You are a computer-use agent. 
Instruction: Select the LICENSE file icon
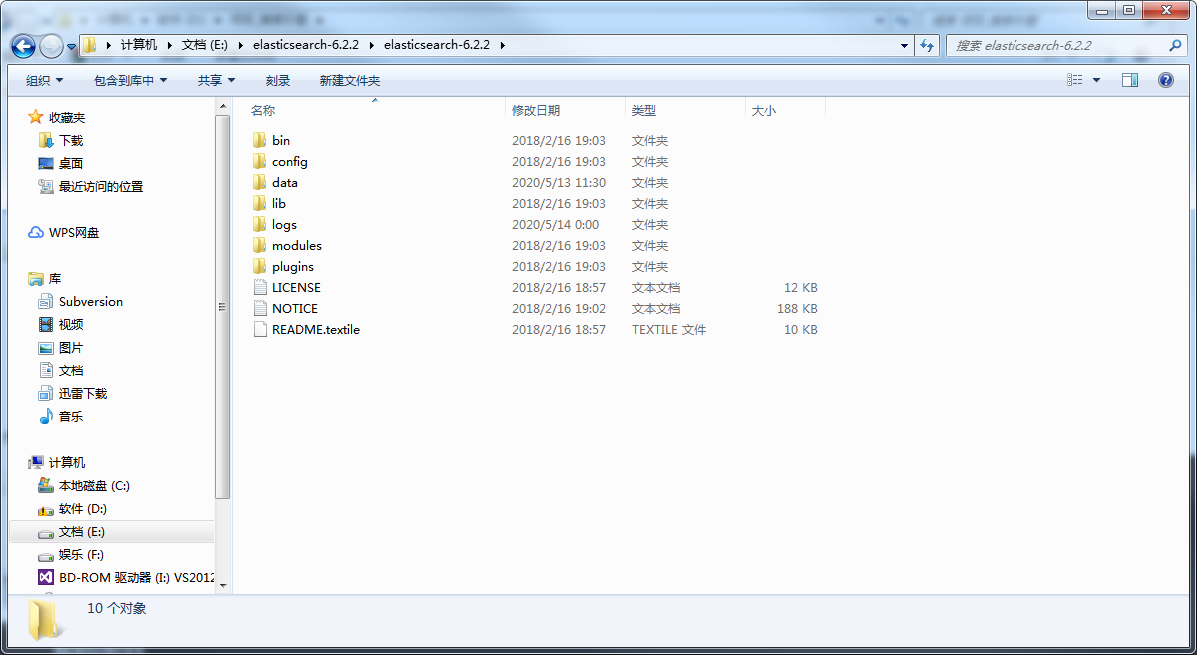260,287
